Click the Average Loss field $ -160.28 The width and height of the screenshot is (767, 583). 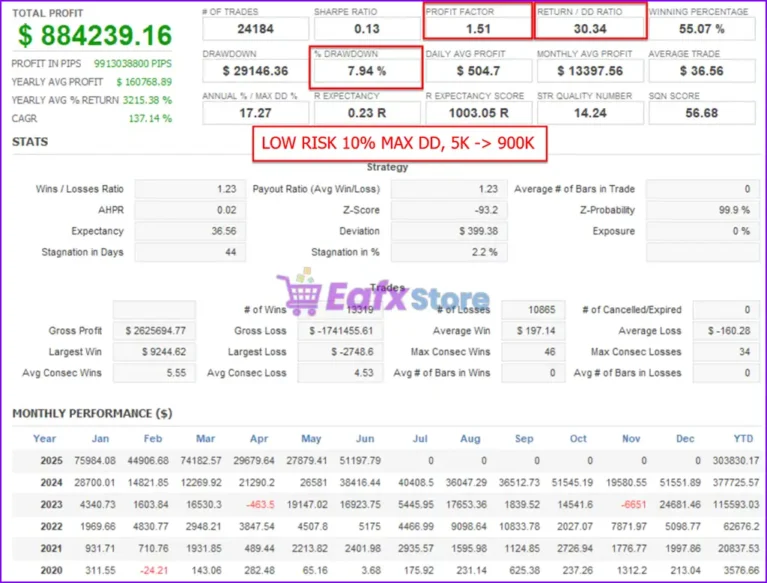click(x=726, y=331)
